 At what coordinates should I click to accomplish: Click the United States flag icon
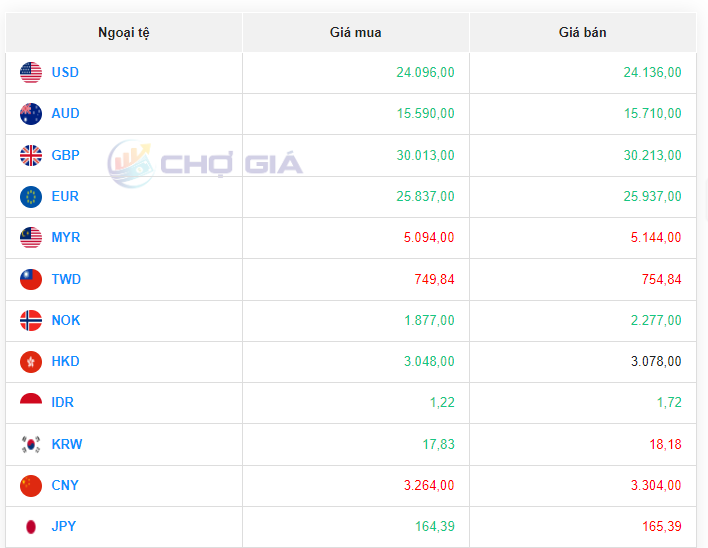pos(31,72)
